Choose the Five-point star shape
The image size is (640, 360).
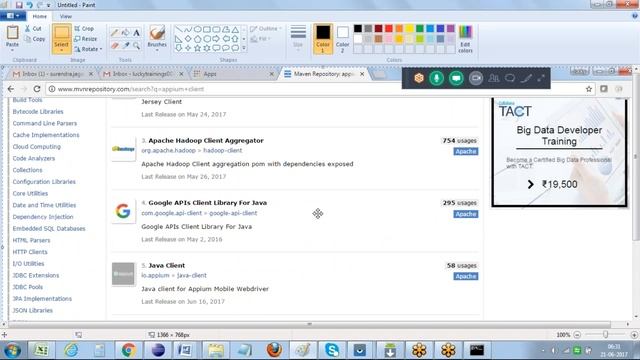click(x=198, y=48)
